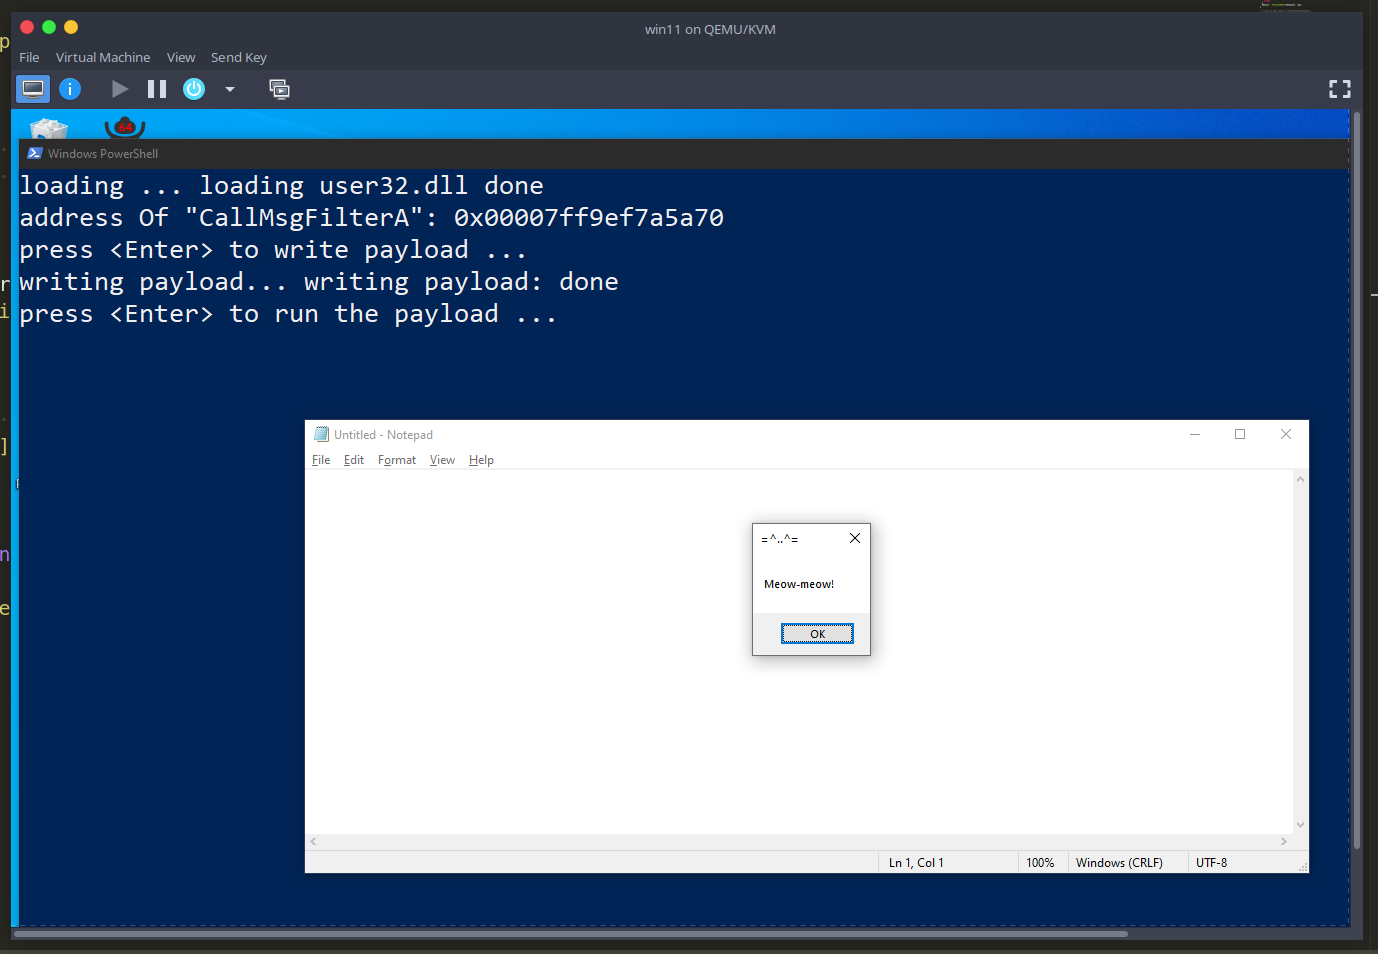Click the shut down power icon

tap(194, 89)
